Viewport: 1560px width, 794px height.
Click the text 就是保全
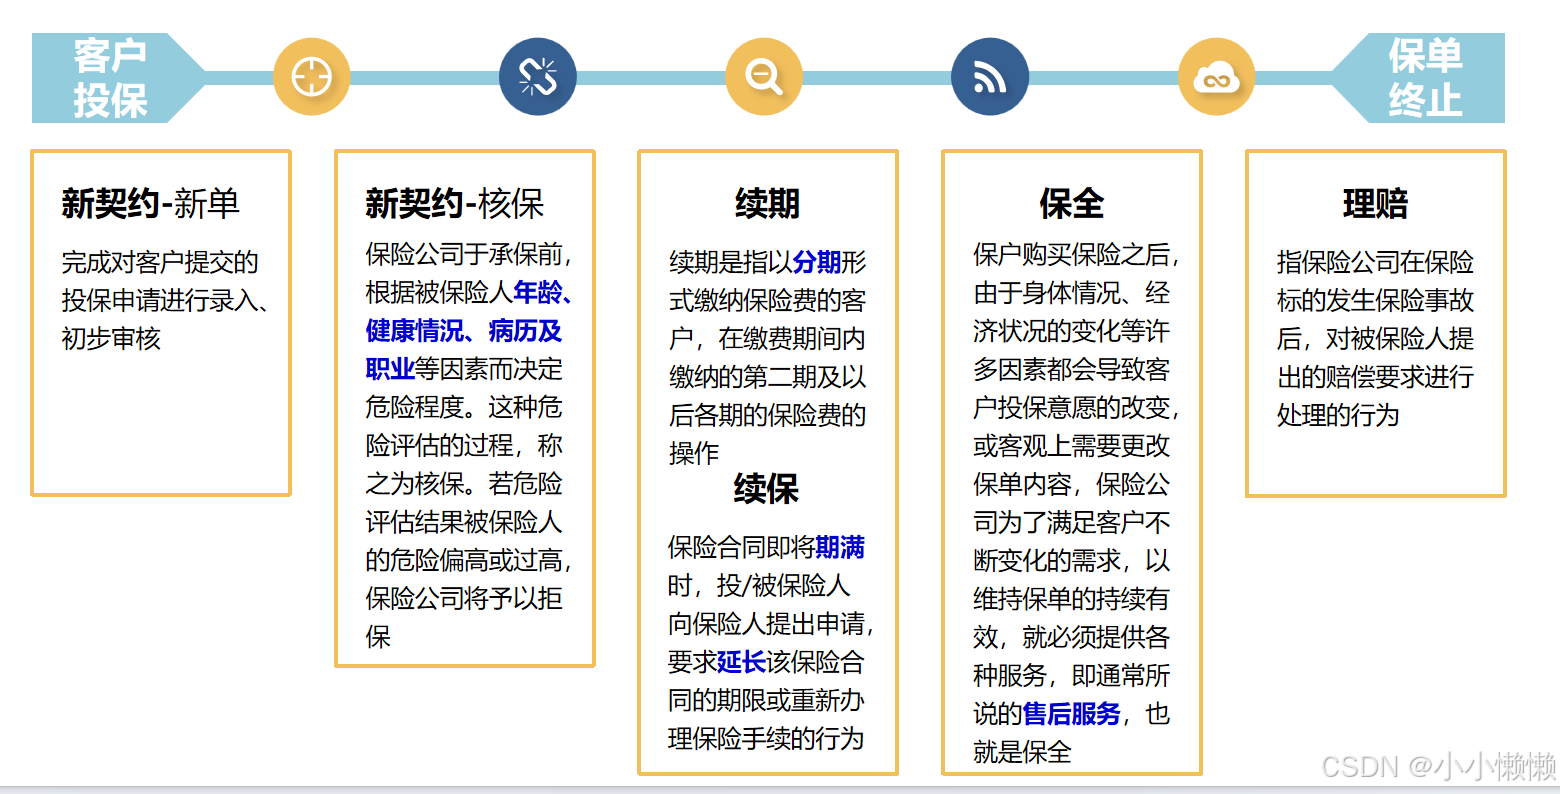pos(1022,752)
